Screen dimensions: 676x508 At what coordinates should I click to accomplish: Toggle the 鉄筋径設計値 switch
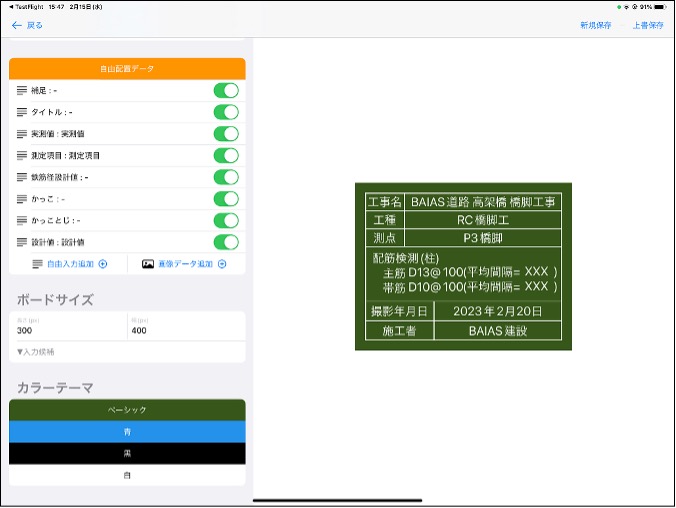[226, 177]
